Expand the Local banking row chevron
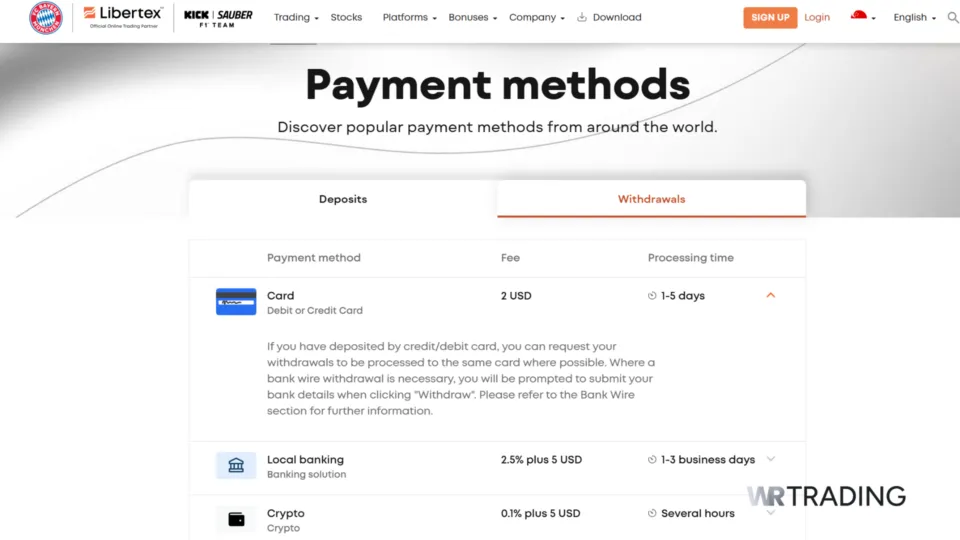Viewport: 960px width, 540px height. tap(771, 459)
